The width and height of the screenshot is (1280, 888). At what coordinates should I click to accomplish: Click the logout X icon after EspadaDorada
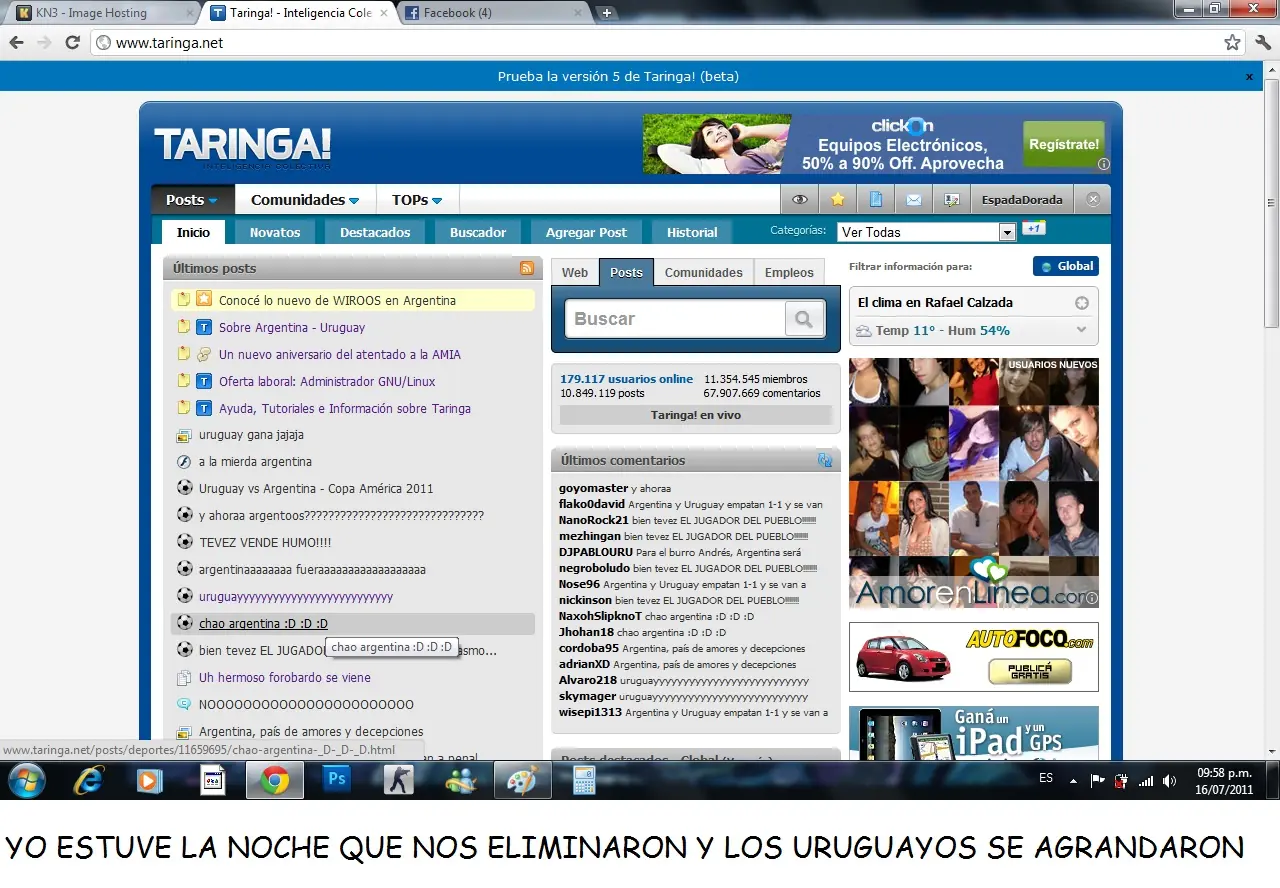point(1093,199)
